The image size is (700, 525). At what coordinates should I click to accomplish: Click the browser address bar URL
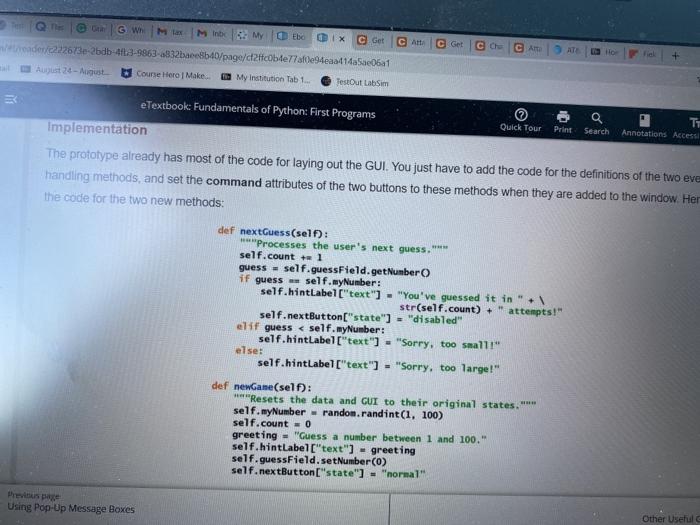196,56
